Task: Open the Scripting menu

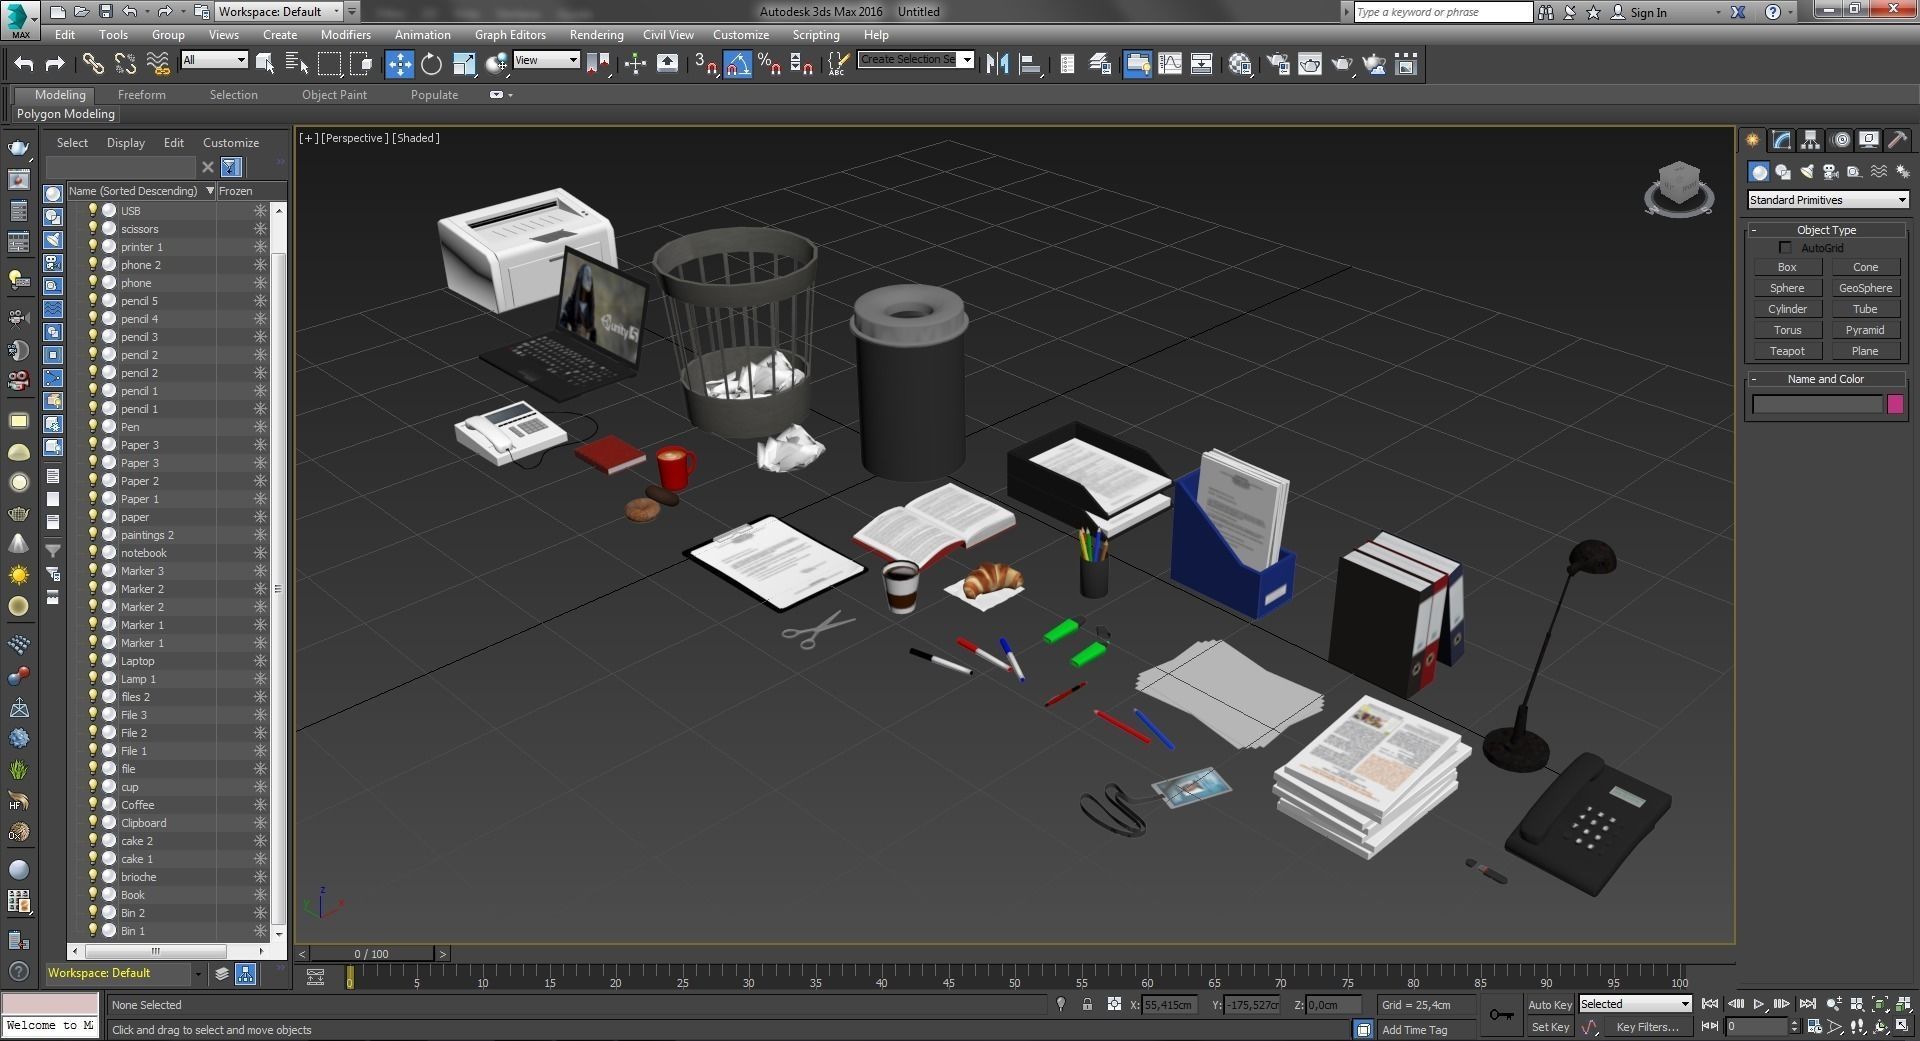Action: point(816,34)
